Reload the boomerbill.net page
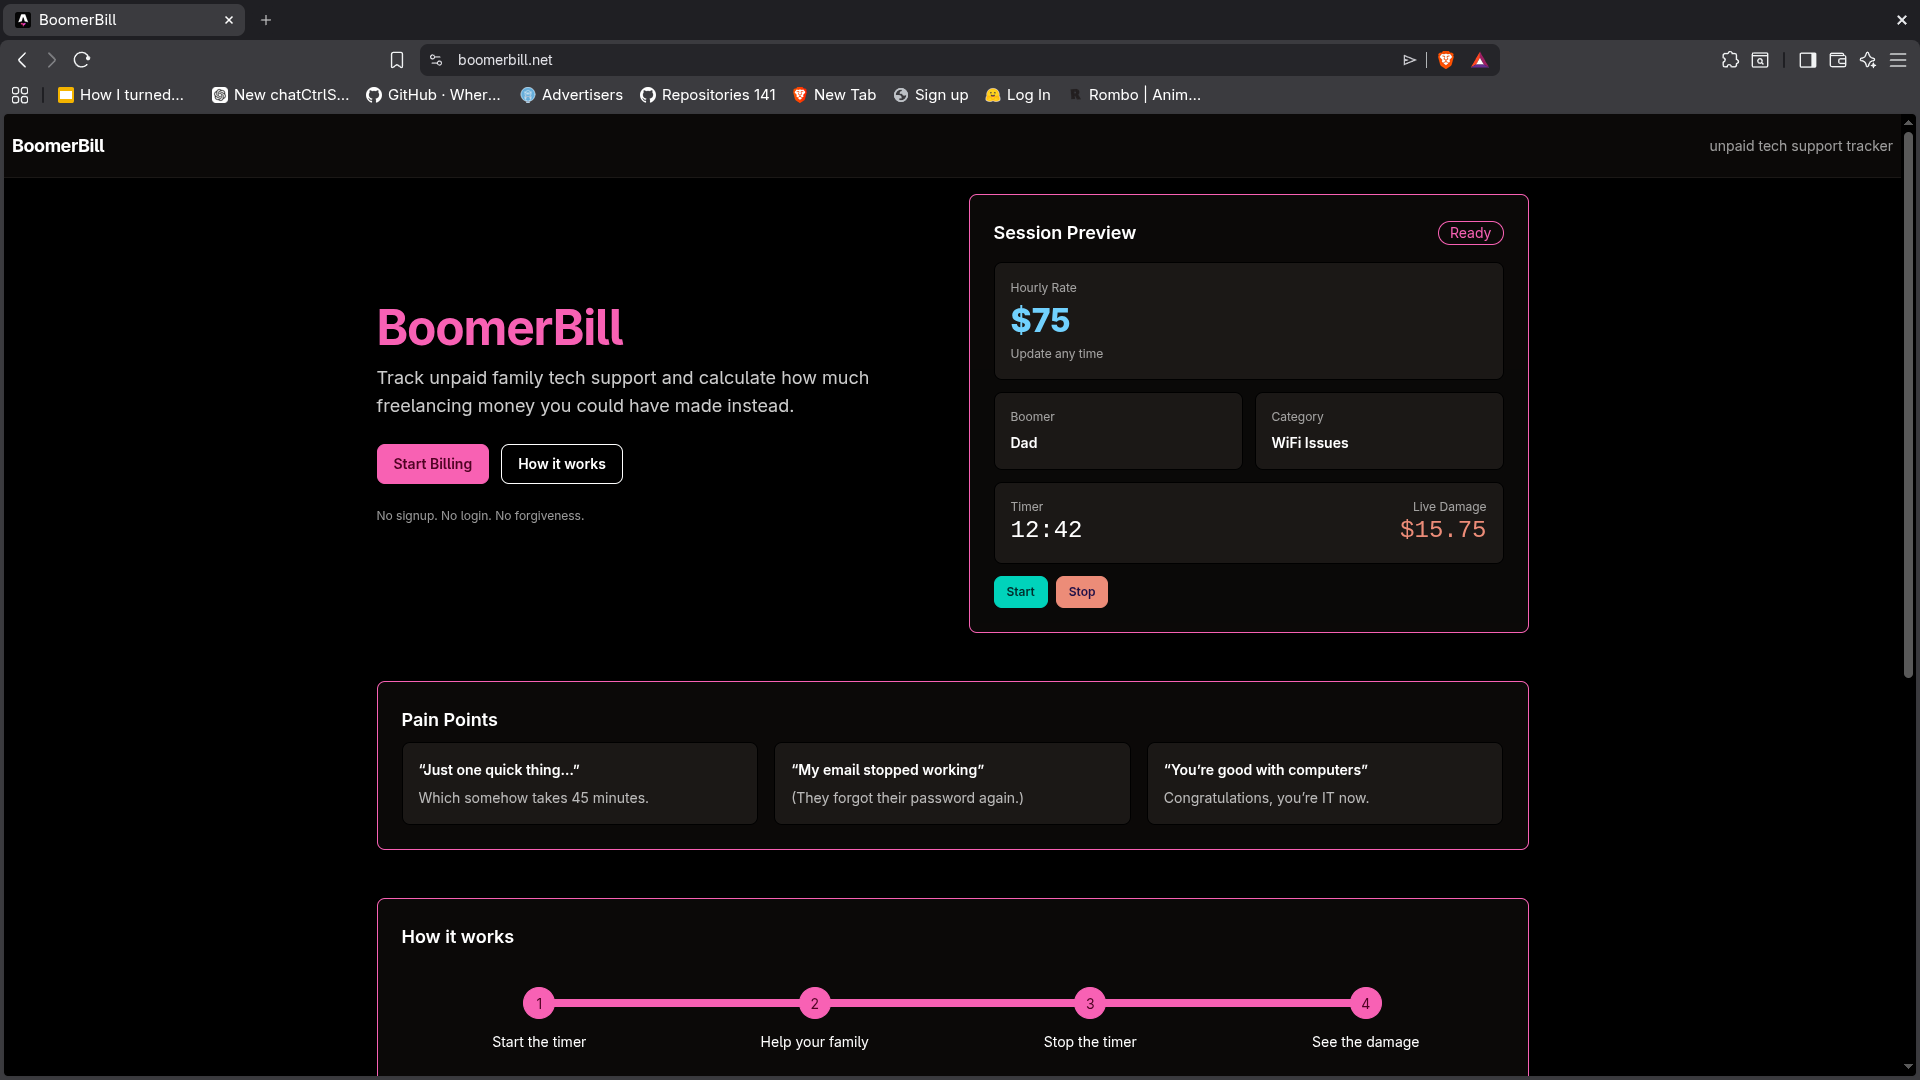This screenshot has width=1920, height=1080. [x=82, y=60]
